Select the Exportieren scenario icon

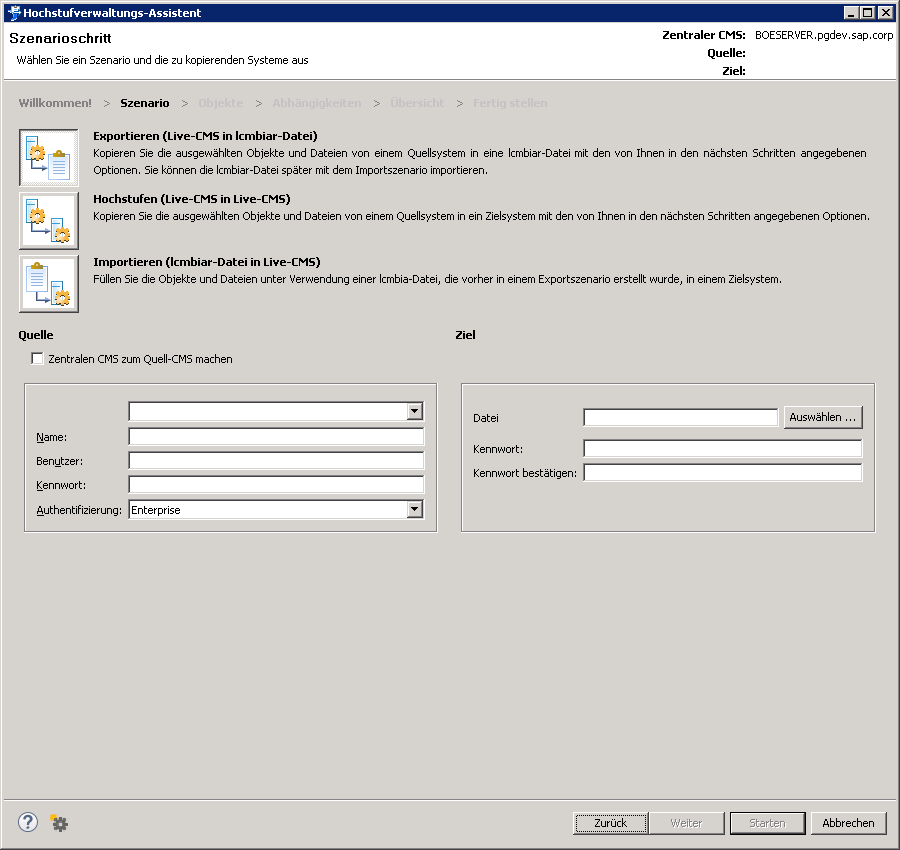pyautogui.click(x=48, y=157)
